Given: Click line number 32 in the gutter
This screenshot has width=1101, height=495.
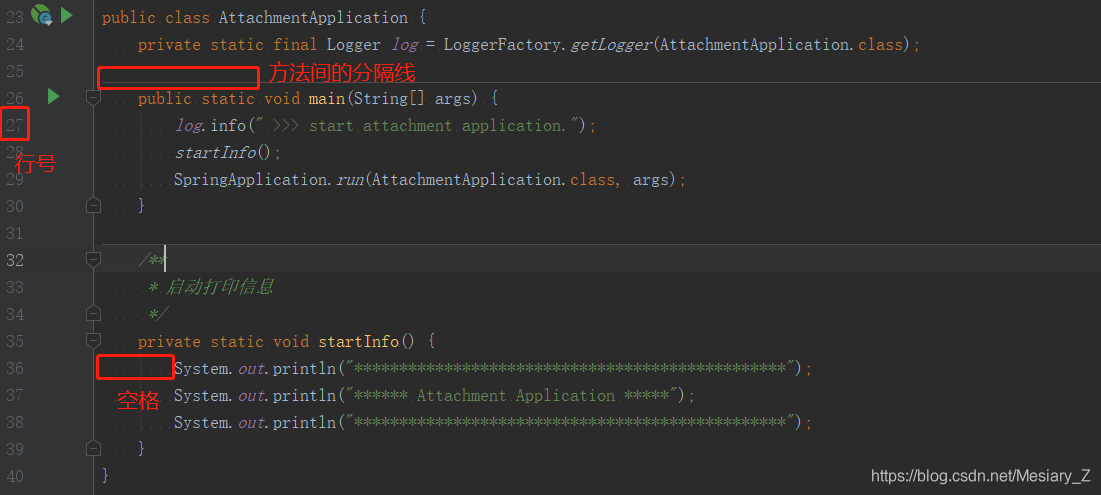Looking at the screenshot, I should coord(15,260).
